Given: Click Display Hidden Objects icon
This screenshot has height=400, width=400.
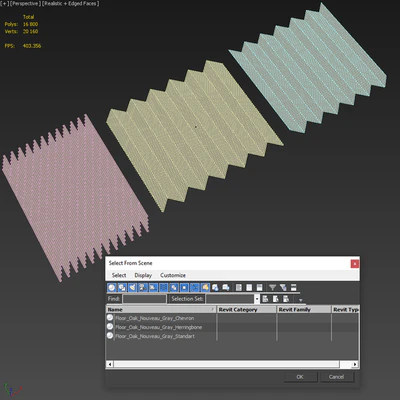Looking at the screenshot, I should click(226, 287).
